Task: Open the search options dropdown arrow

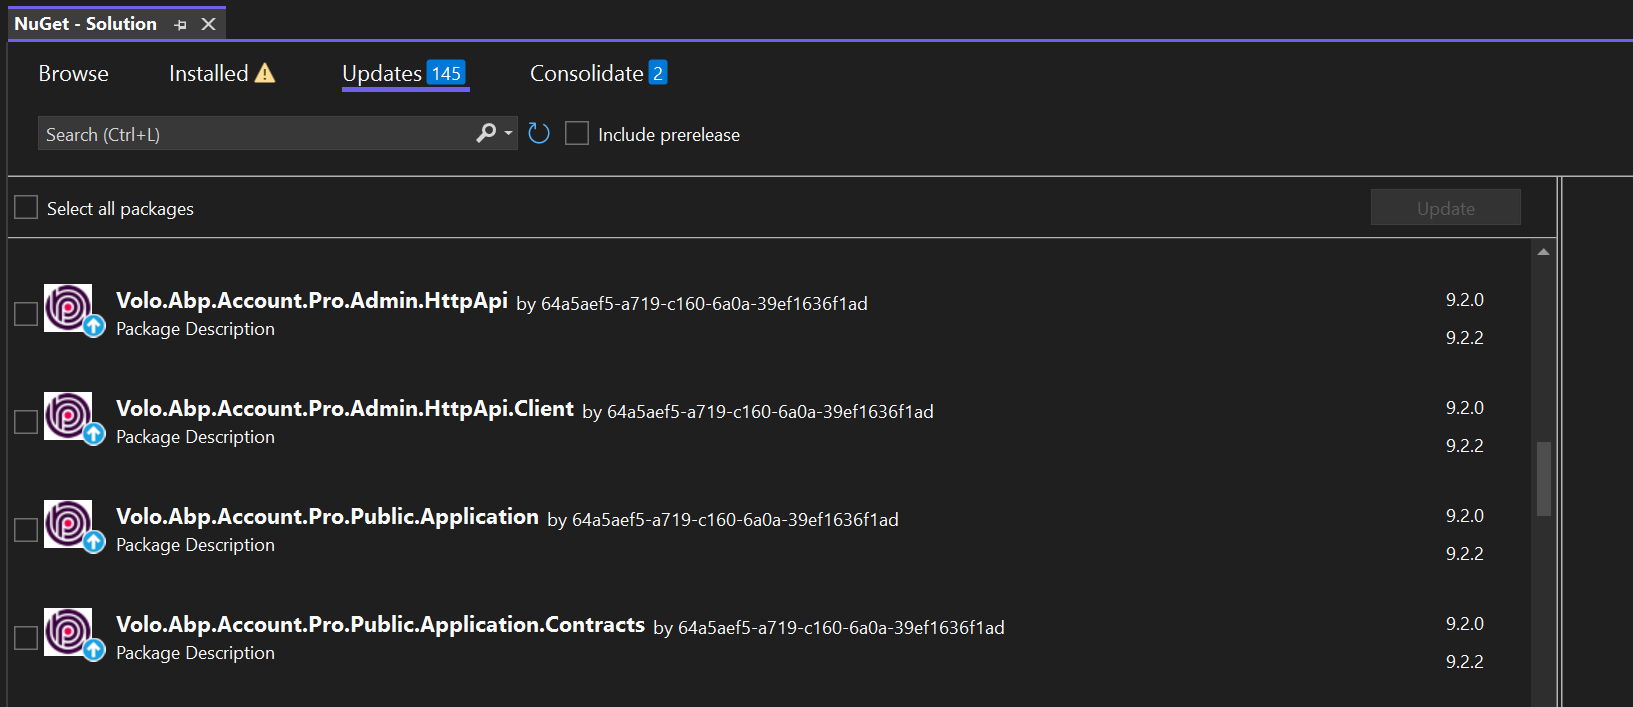Action: [508, 133]
